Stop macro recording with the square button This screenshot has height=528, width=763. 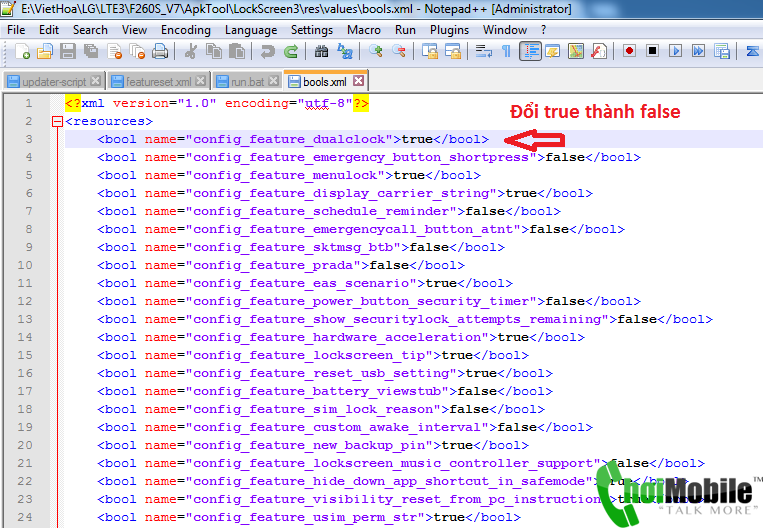[x=653, y=51]
